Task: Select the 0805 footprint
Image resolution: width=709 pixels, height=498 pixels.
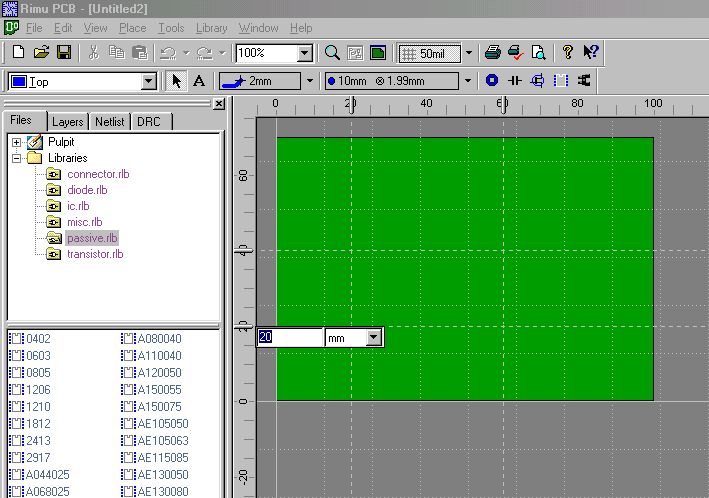Action: pyautogui.click(x=38, y=373)
